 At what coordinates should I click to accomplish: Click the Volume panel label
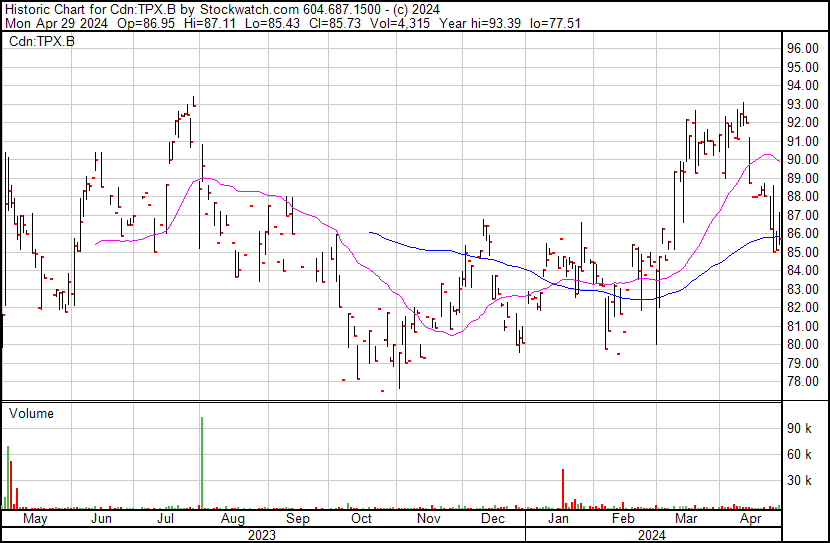(x=31, y=413)
